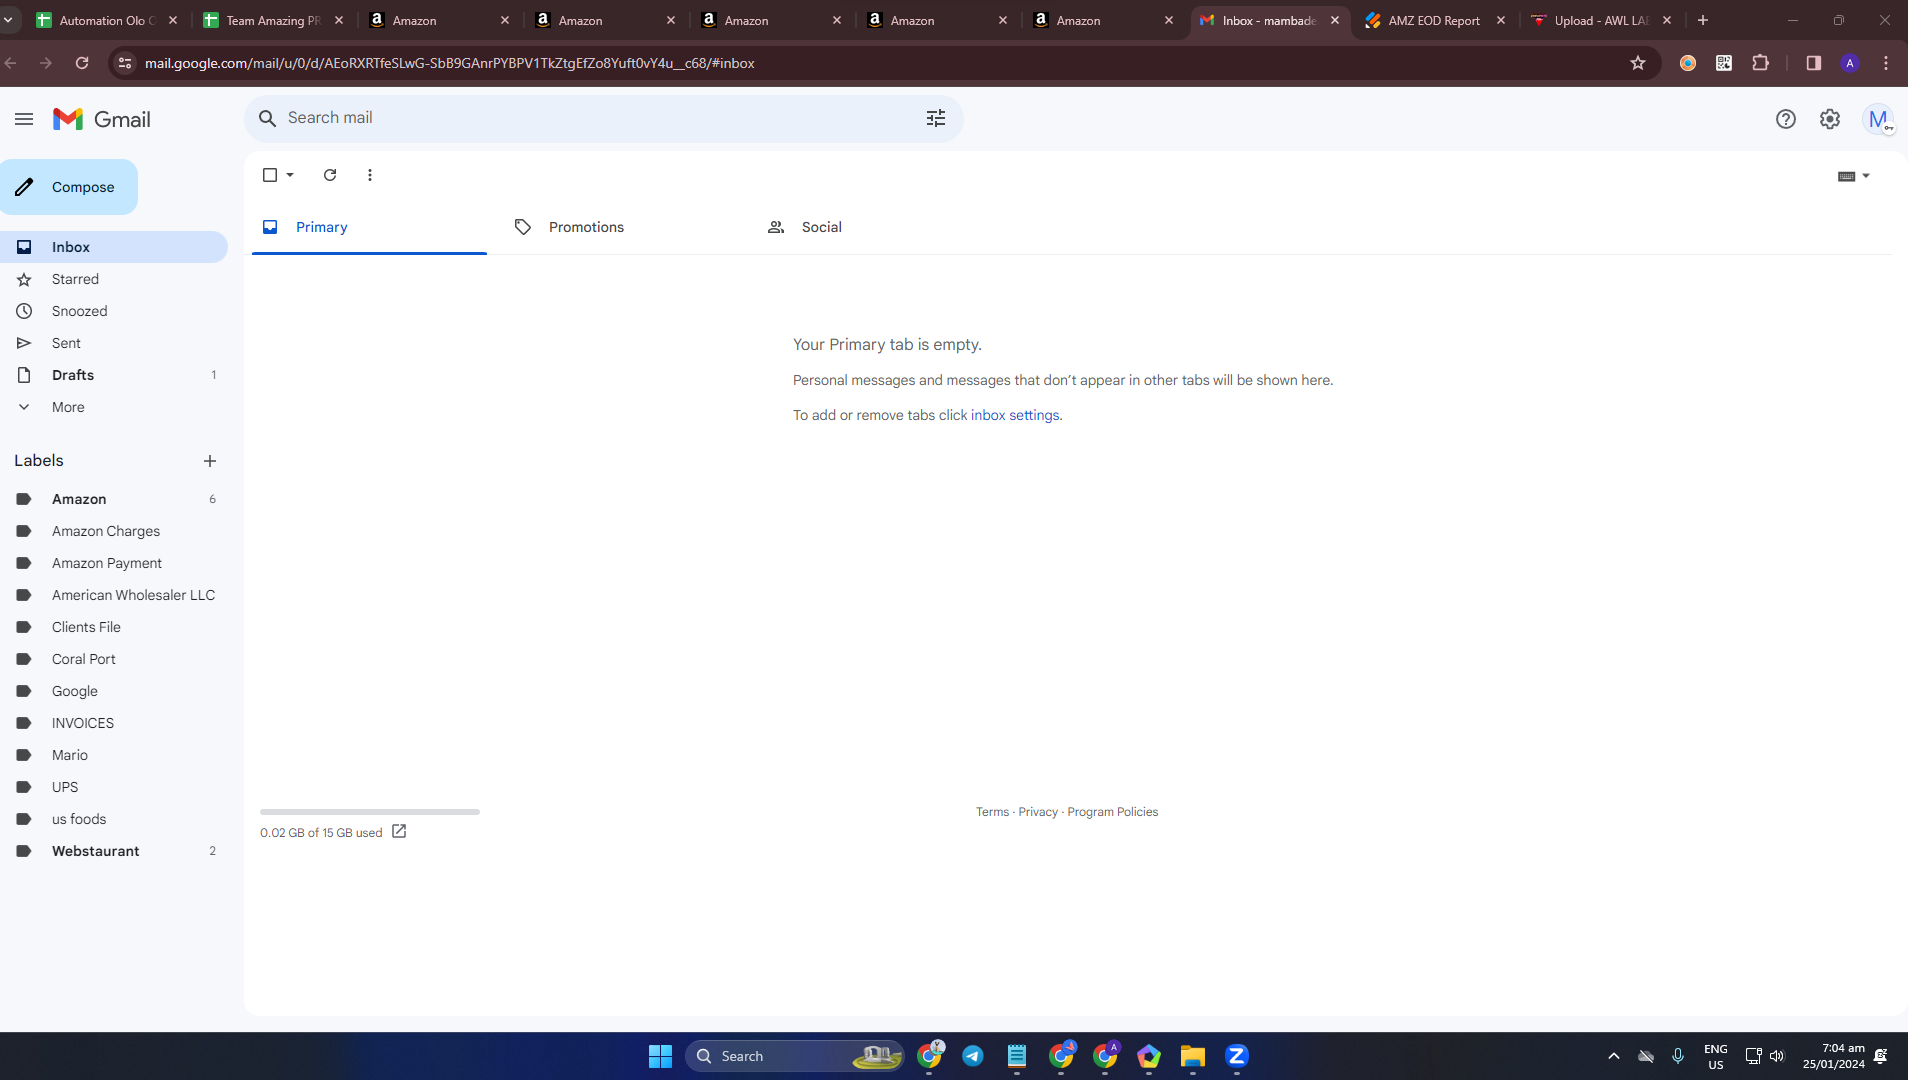The width and height of the screenshot is (1908, 1080).
Task: Open the Privacy link
Action: pyautogui.click(x=1038, y=812)
